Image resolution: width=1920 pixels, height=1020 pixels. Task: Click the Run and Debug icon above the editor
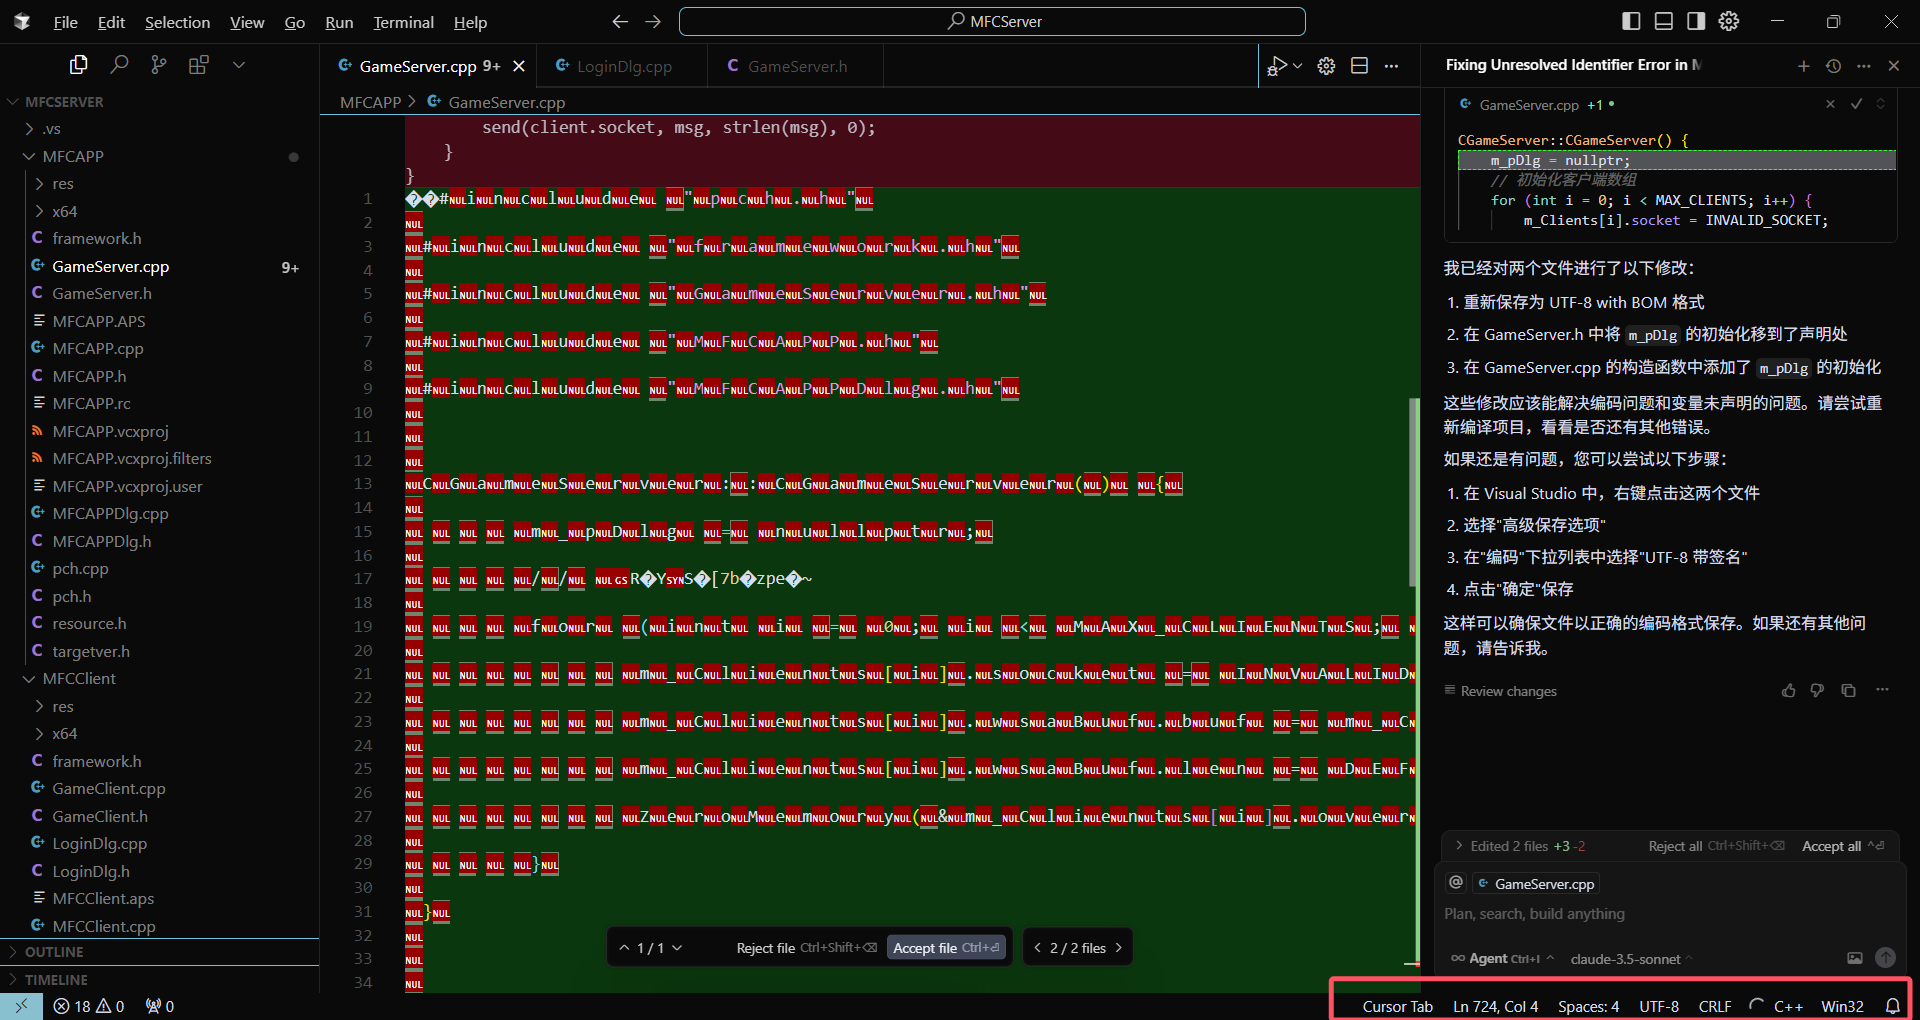tap(1279, 65)
